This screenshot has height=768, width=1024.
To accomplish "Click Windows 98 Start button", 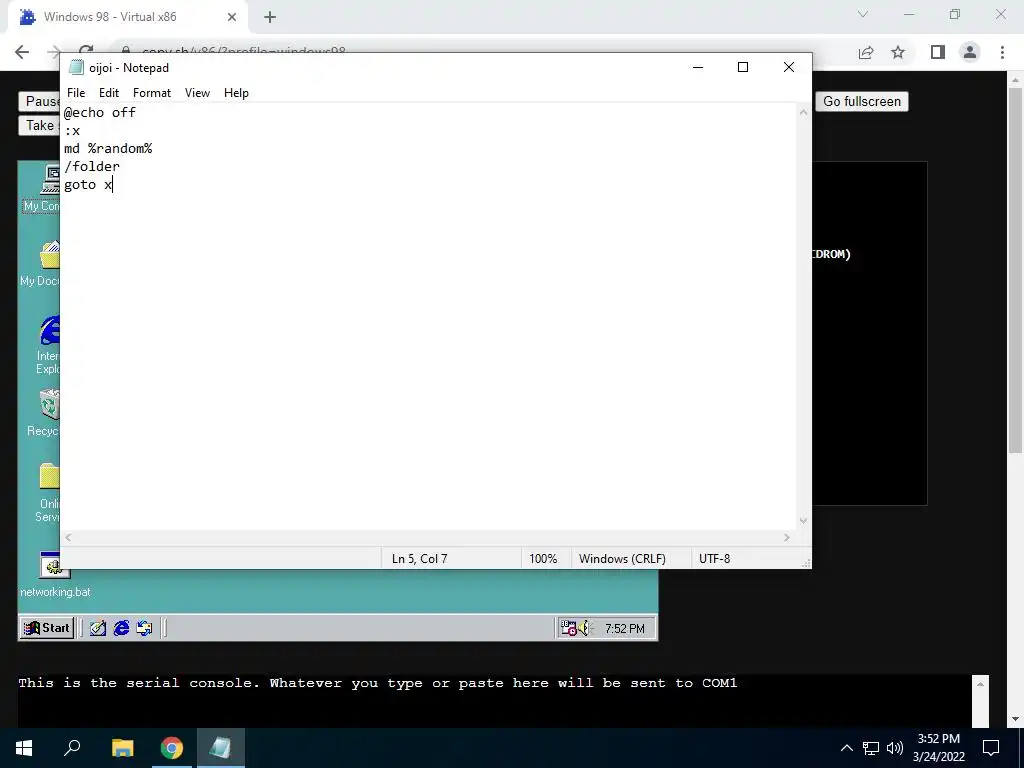I will click(46, 628).
